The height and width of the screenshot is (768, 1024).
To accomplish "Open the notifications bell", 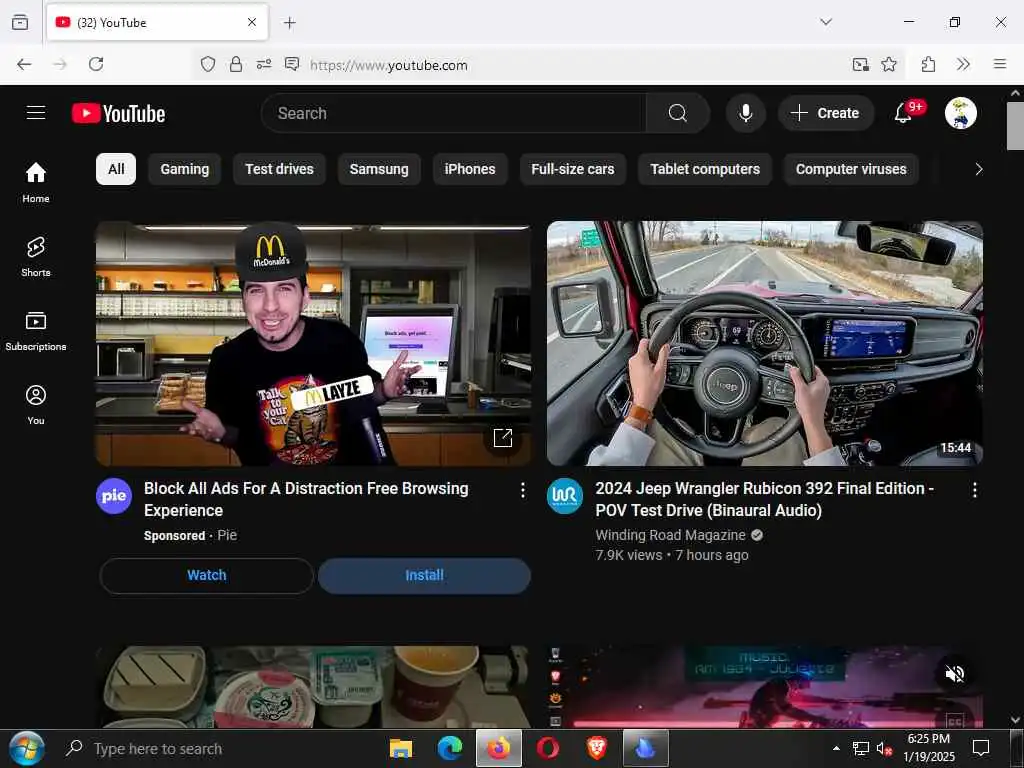I will [903, 113].
